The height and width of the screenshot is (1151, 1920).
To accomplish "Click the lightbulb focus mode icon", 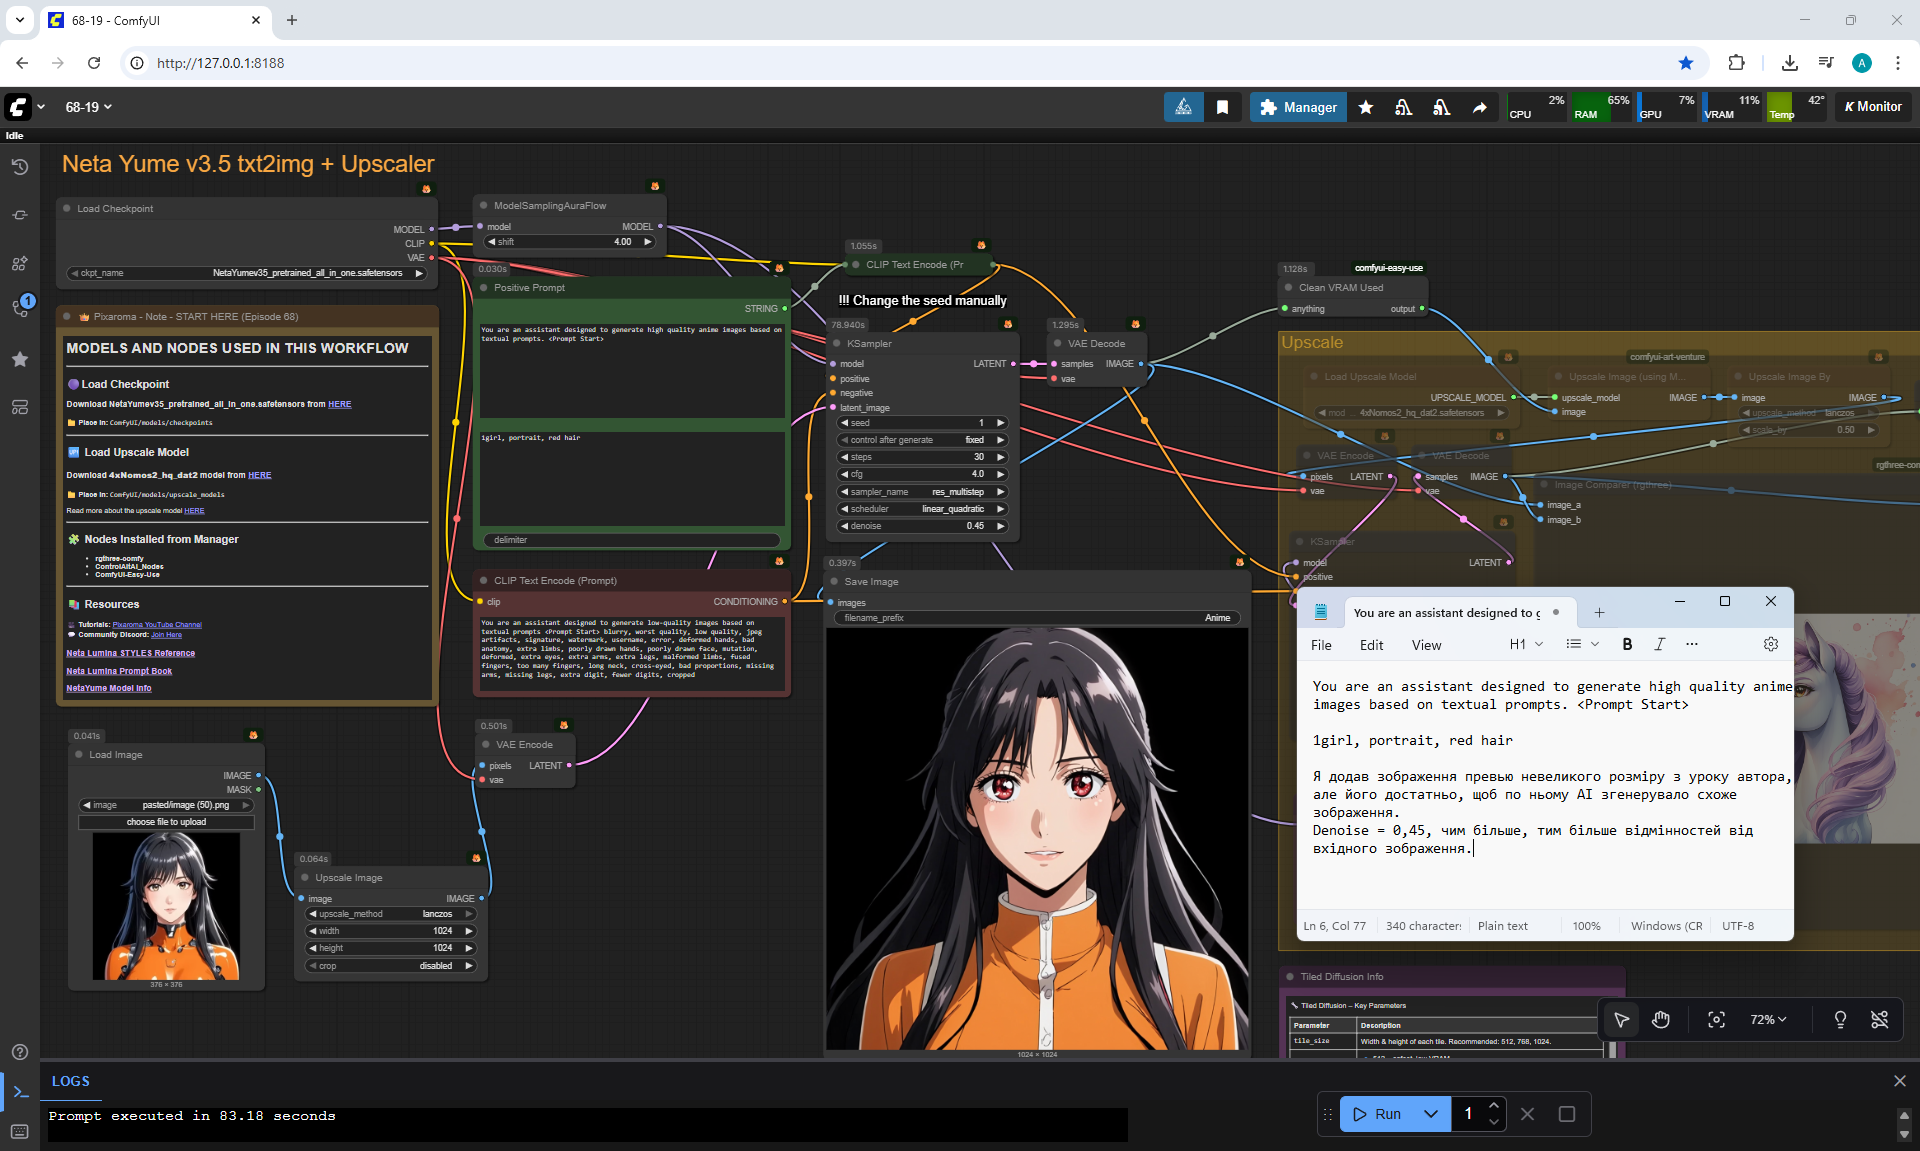I will pyautogui.click(x=1840, y=1020).
